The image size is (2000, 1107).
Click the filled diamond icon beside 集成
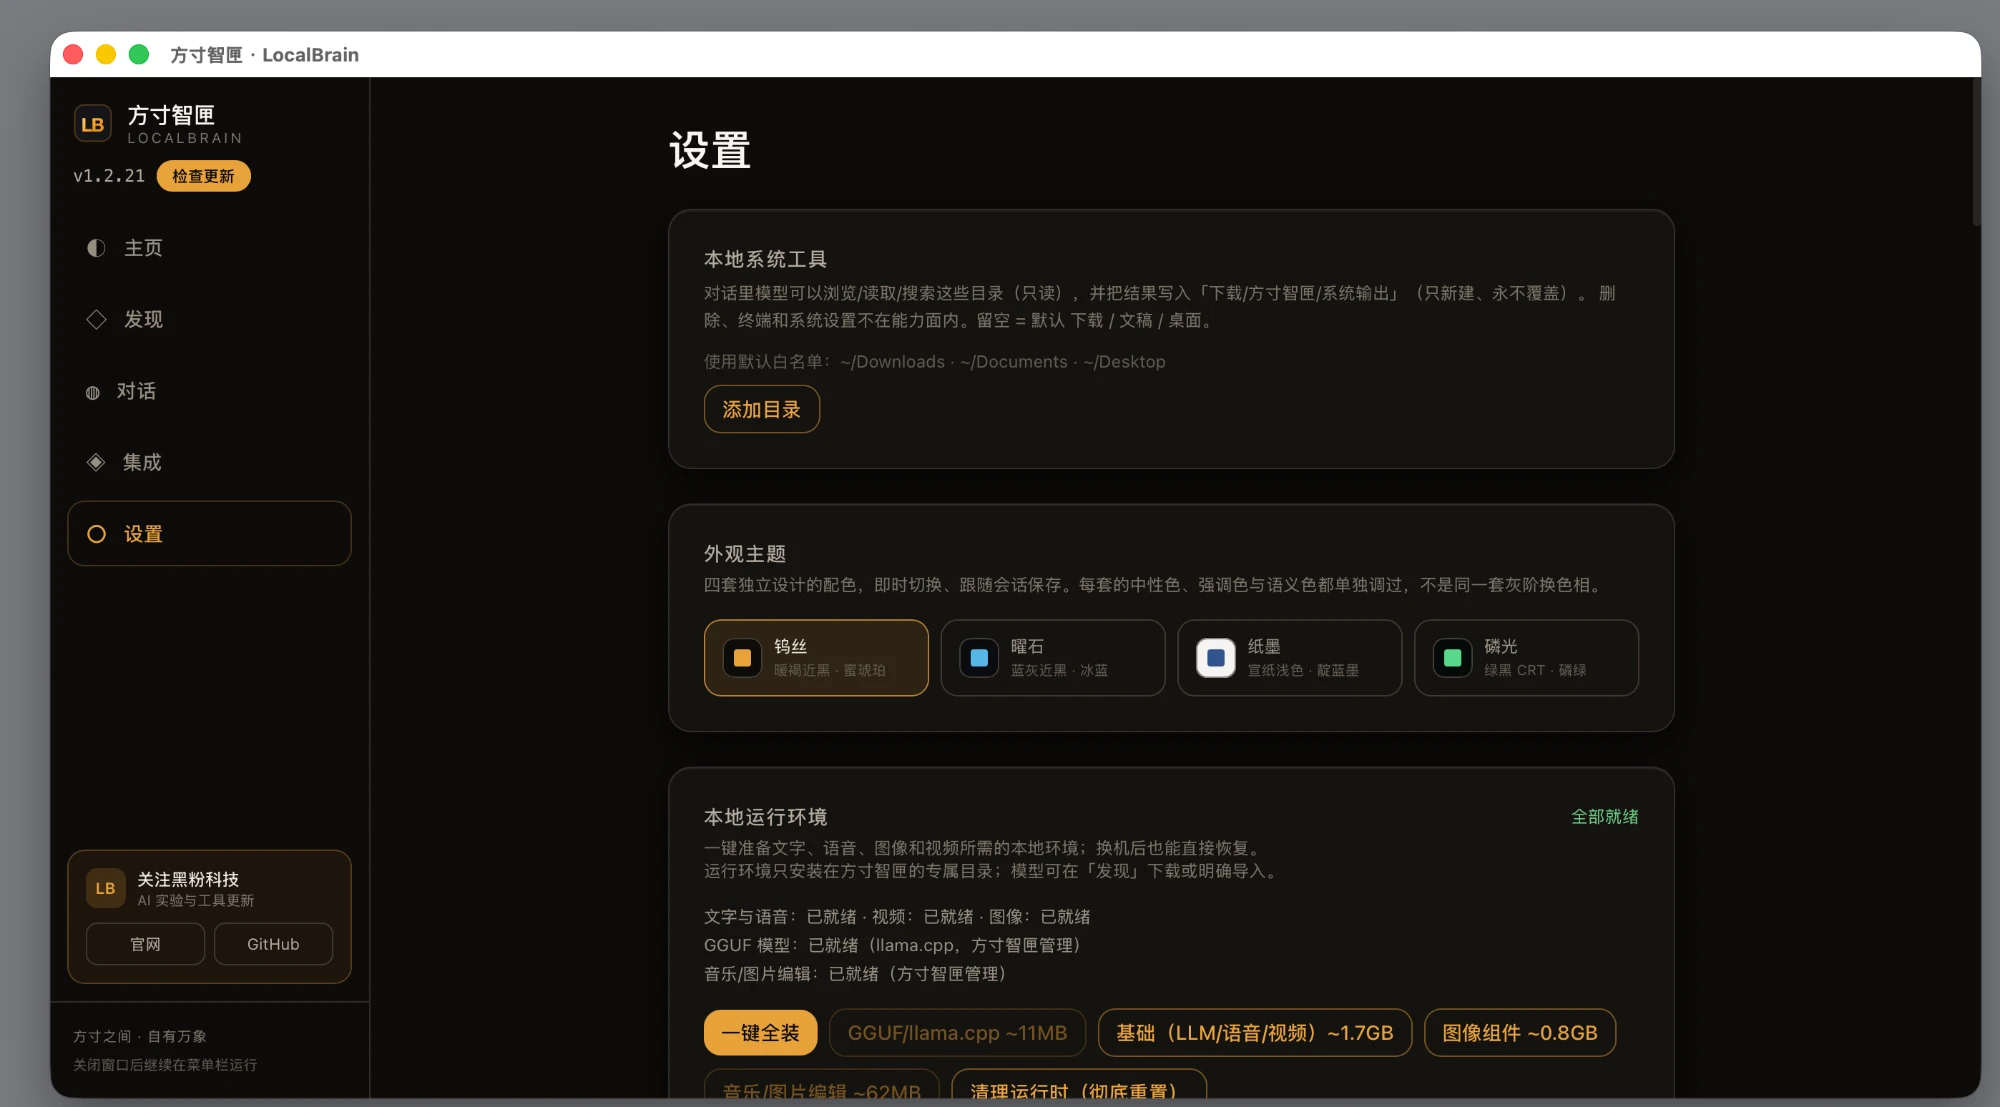click(x=96, y=462)
